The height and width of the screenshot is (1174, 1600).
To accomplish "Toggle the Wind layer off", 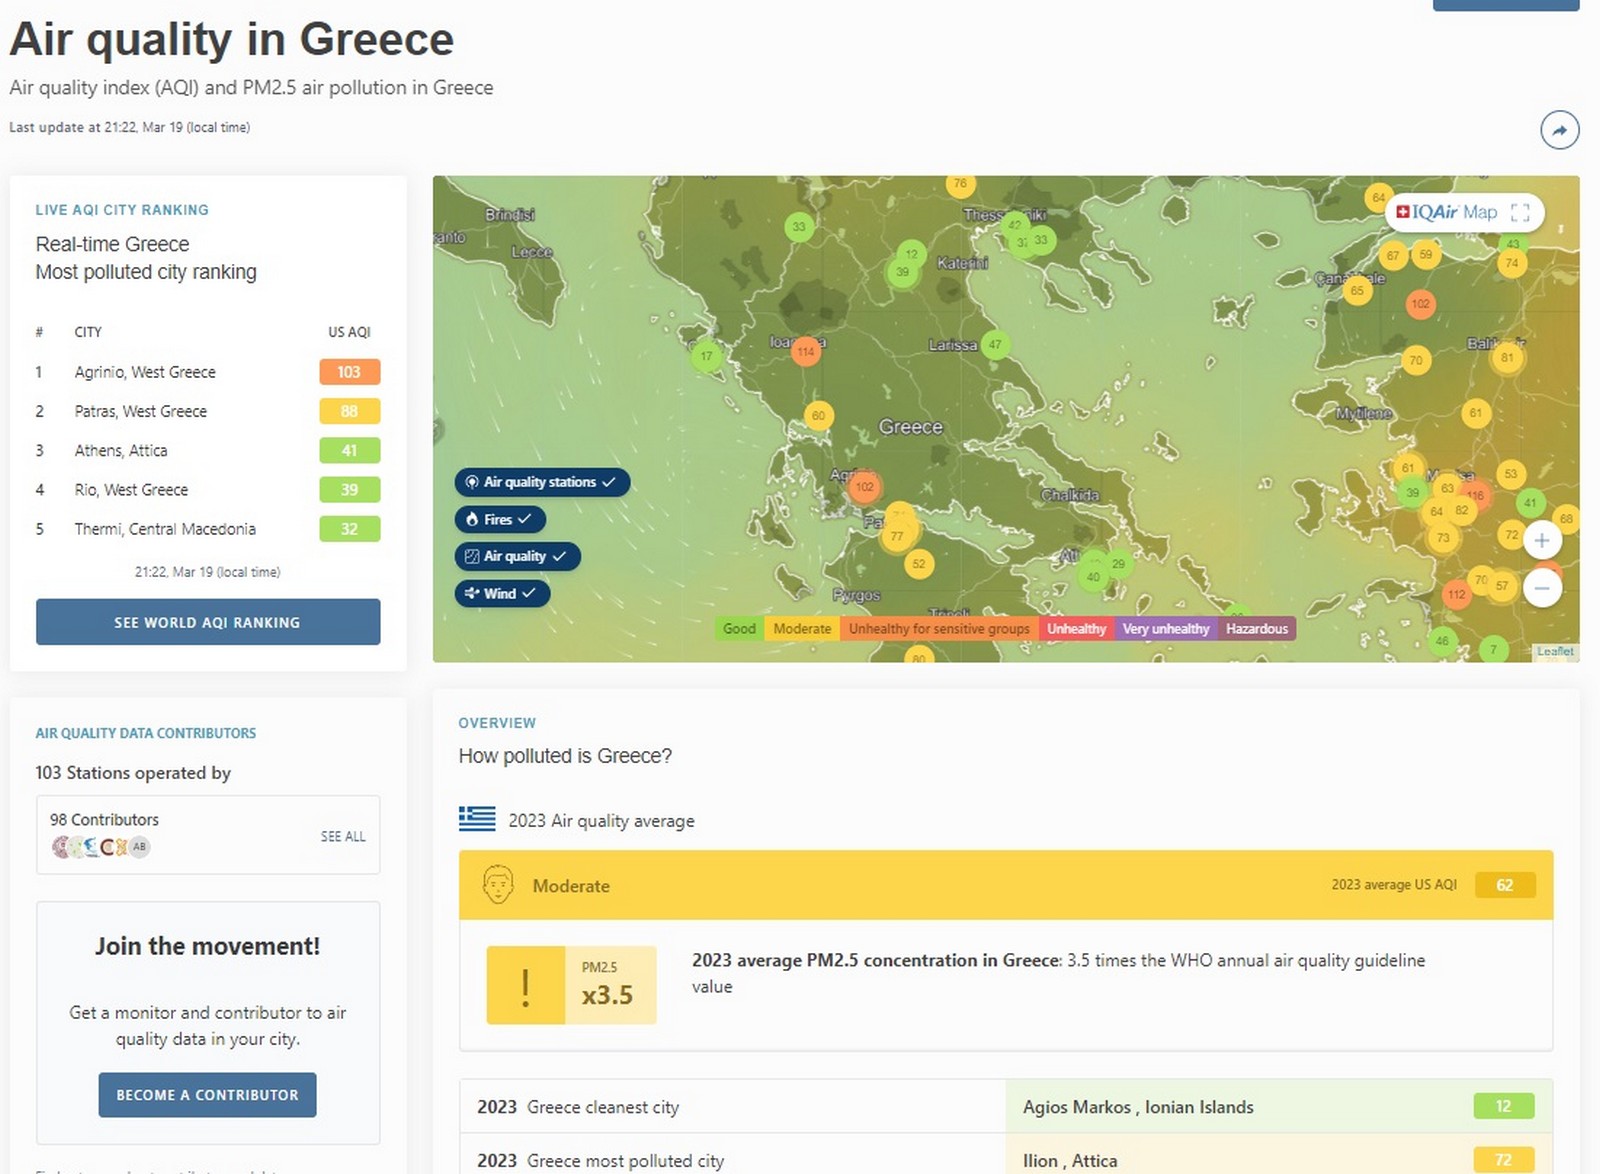I will pyautogui.click(x=501, y=593).
